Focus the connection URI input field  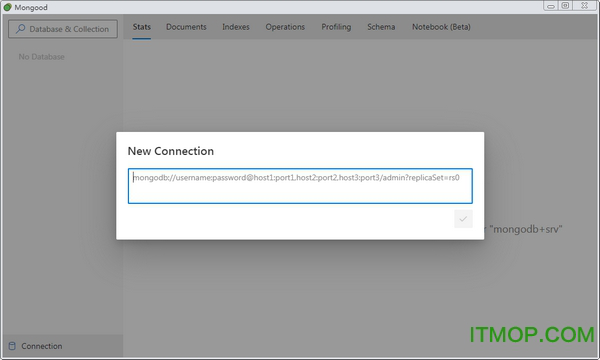tap(300, 186)
